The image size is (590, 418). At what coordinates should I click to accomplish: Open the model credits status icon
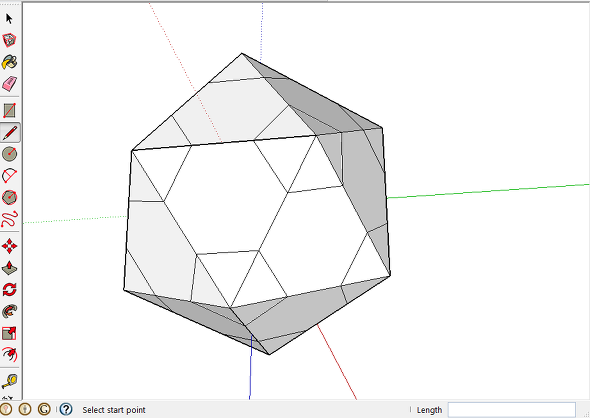tap(25, 409)
